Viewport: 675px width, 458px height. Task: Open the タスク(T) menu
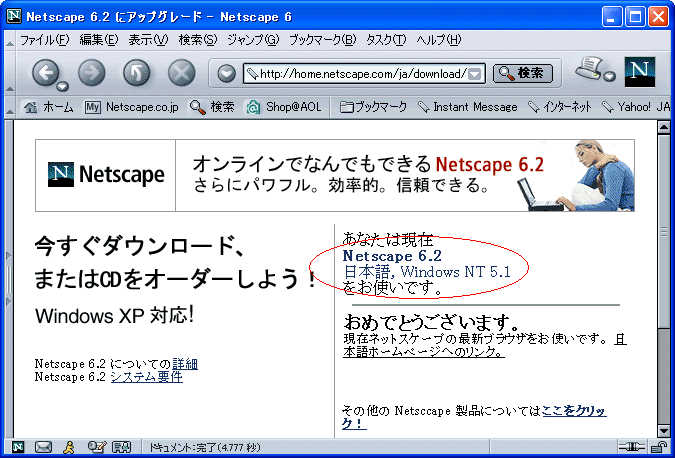pos(386,40)
